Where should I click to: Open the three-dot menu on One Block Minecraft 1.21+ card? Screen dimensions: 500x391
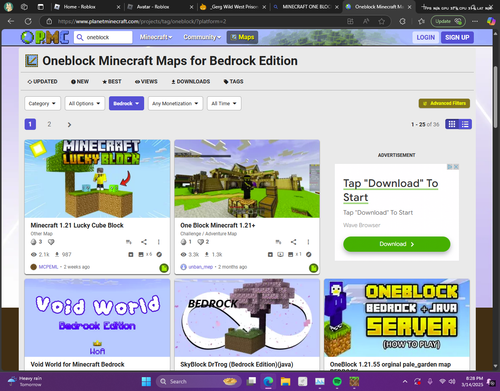308,242
